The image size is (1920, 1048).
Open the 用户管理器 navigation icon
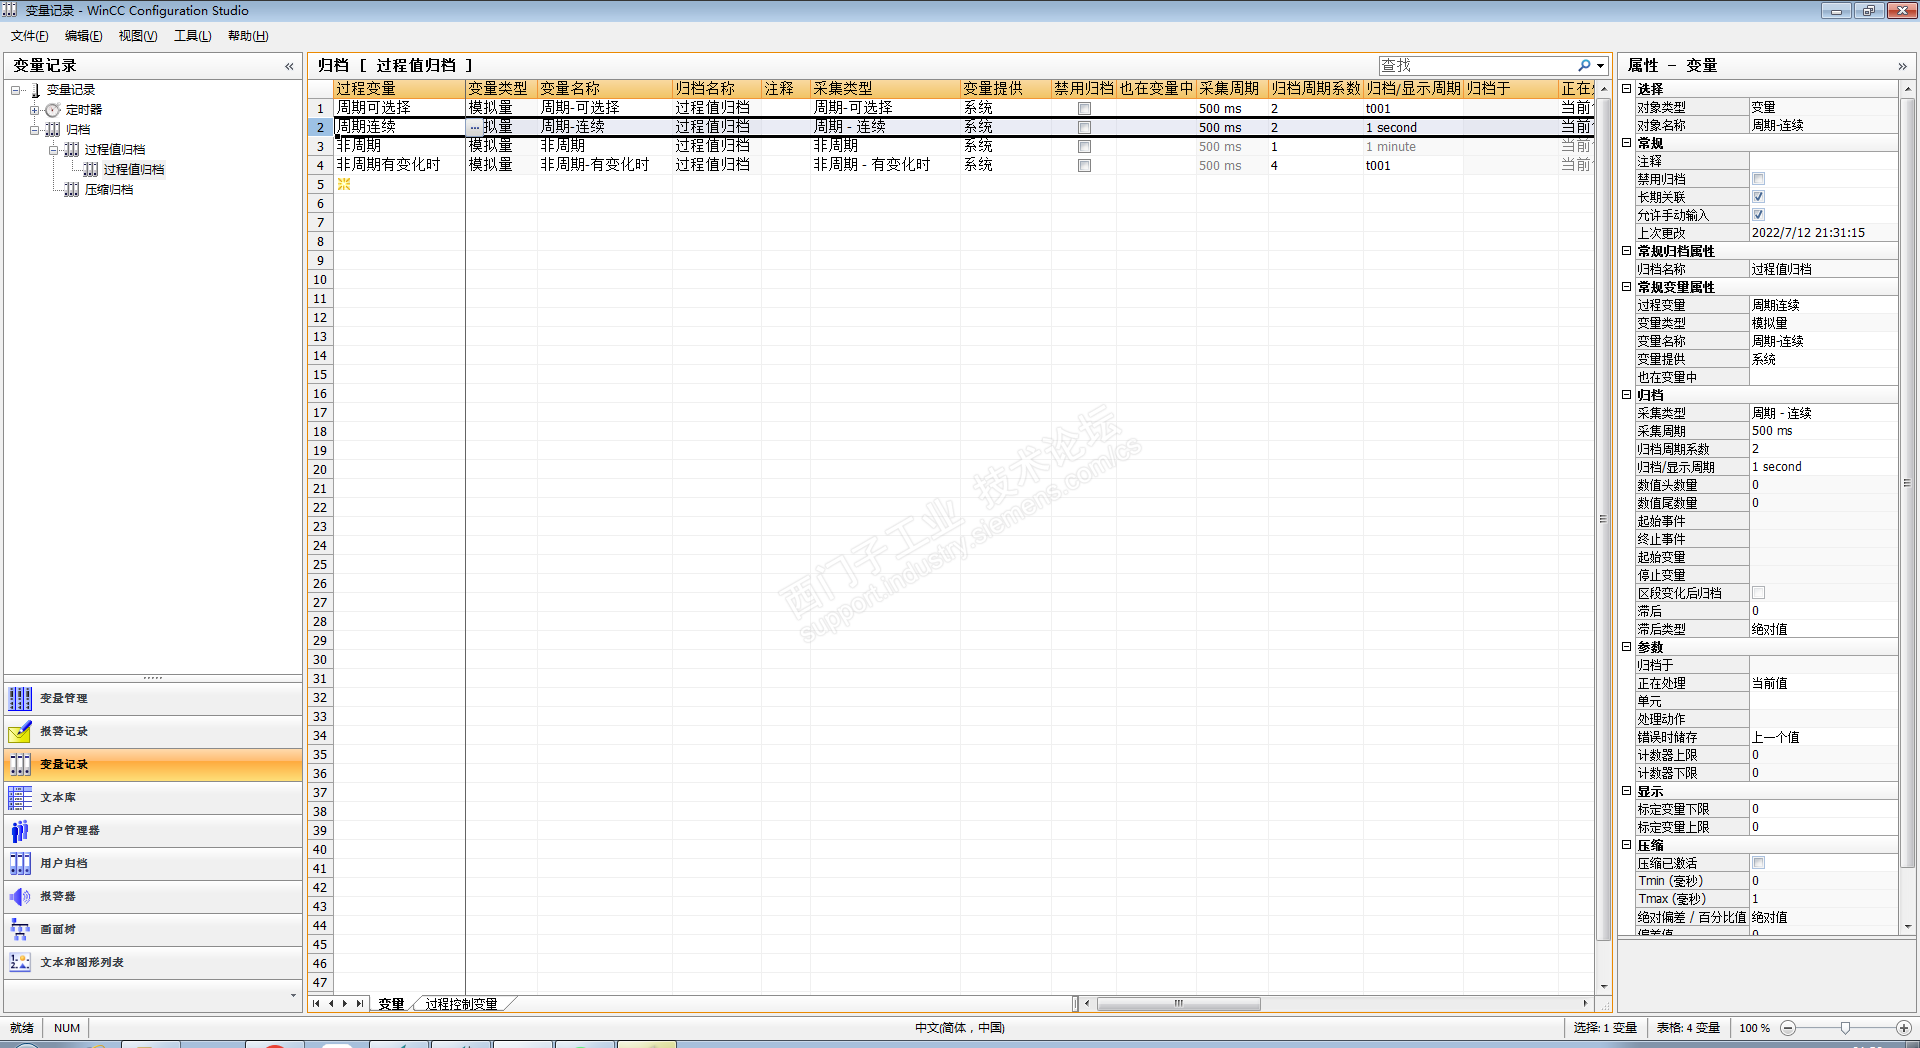click(20, 830)
